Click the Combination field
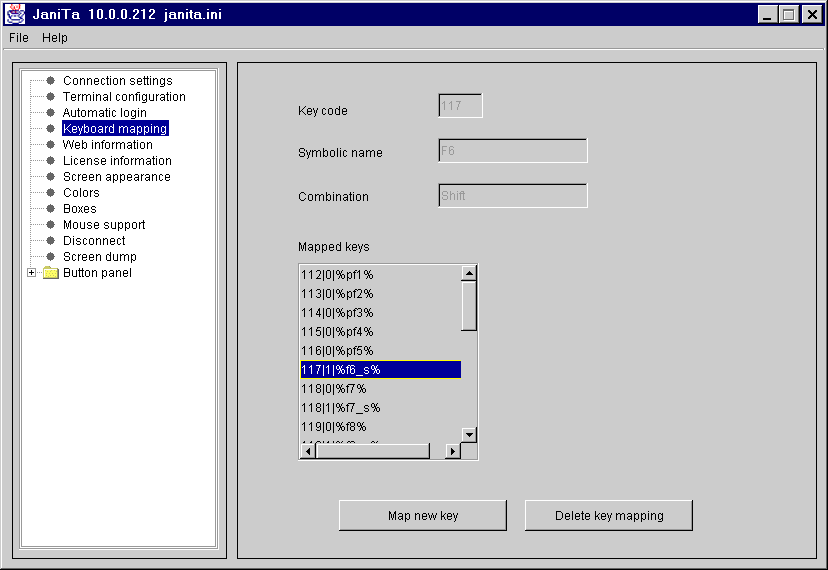This screenshot has height=570, width=828. [x=512, y=195]
